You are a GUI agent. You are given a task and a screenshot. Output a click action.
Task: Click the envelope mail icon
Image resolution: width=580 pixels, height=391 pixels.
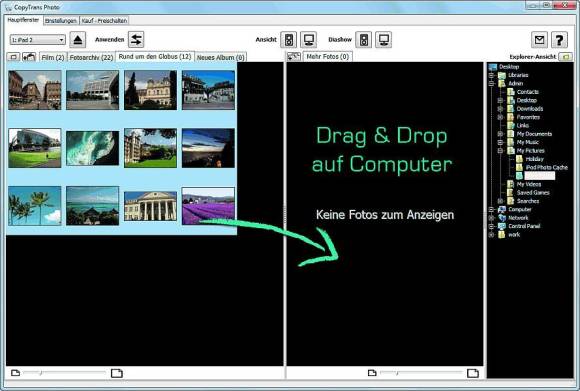[540, 40]
